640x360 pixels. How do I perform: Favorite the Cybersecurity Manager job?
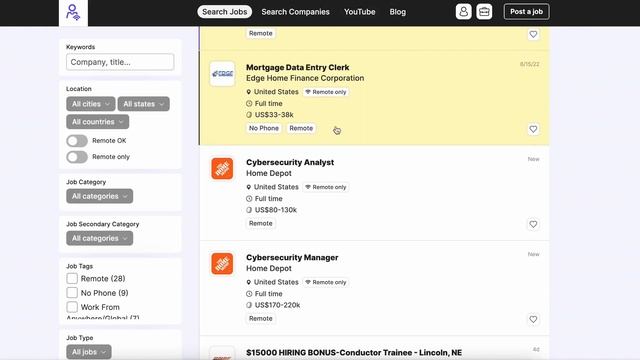(x=533, y=319)
